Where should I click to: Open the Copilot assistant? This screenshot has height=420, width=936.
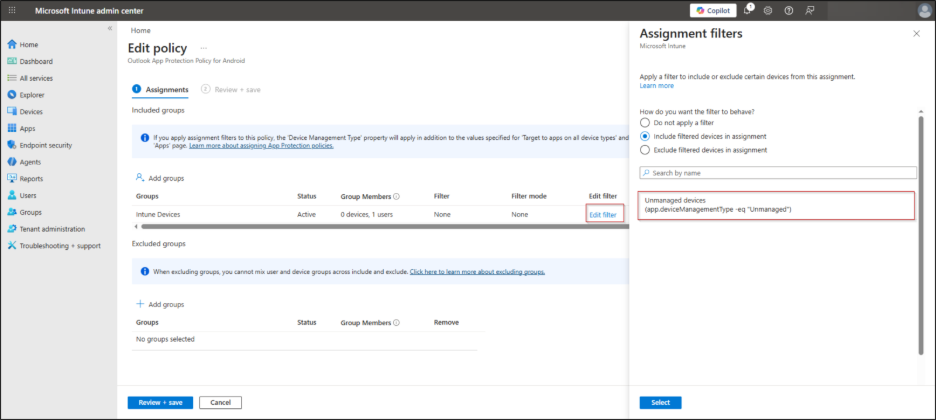[x=712, y=10]
